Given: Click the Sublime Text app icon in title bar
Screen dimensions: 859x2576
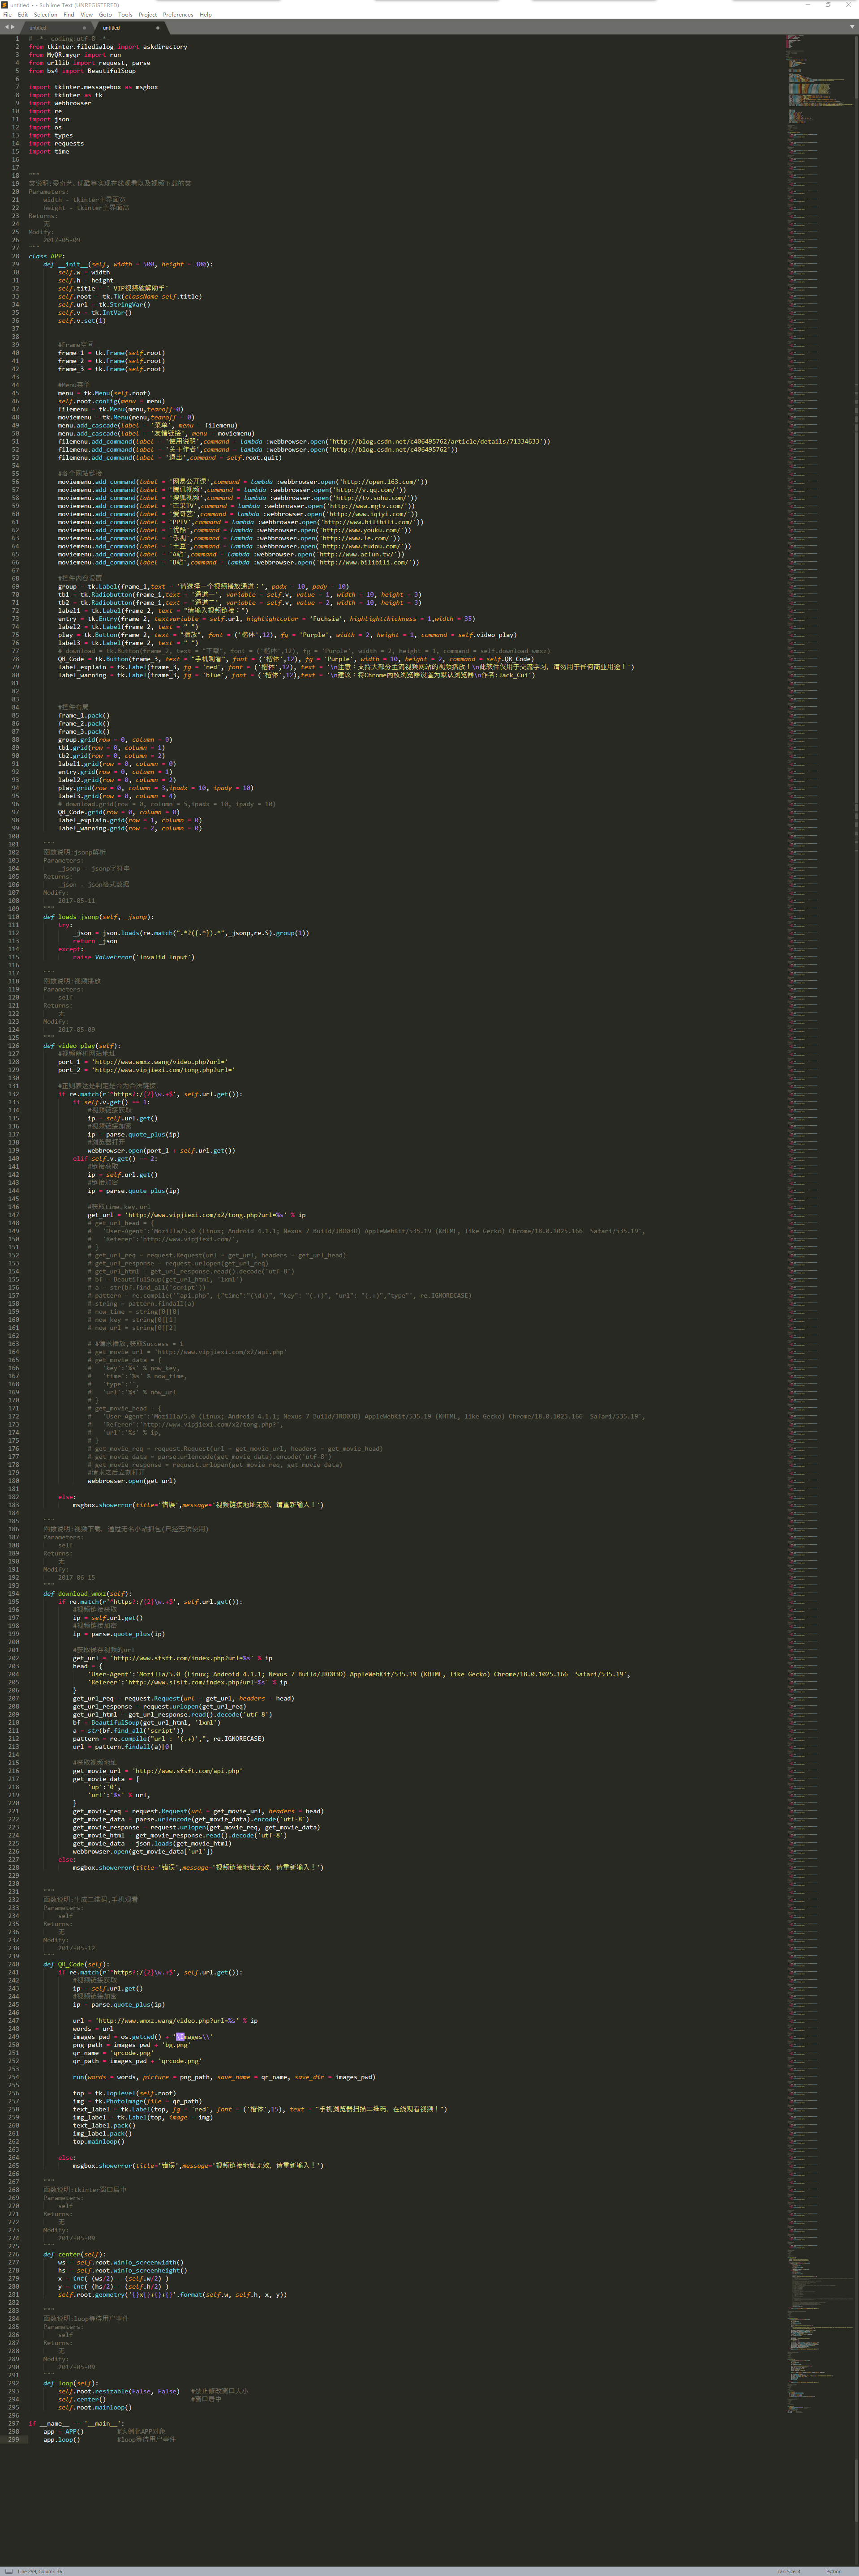Looking at the screenshot, I should point(4,5).
